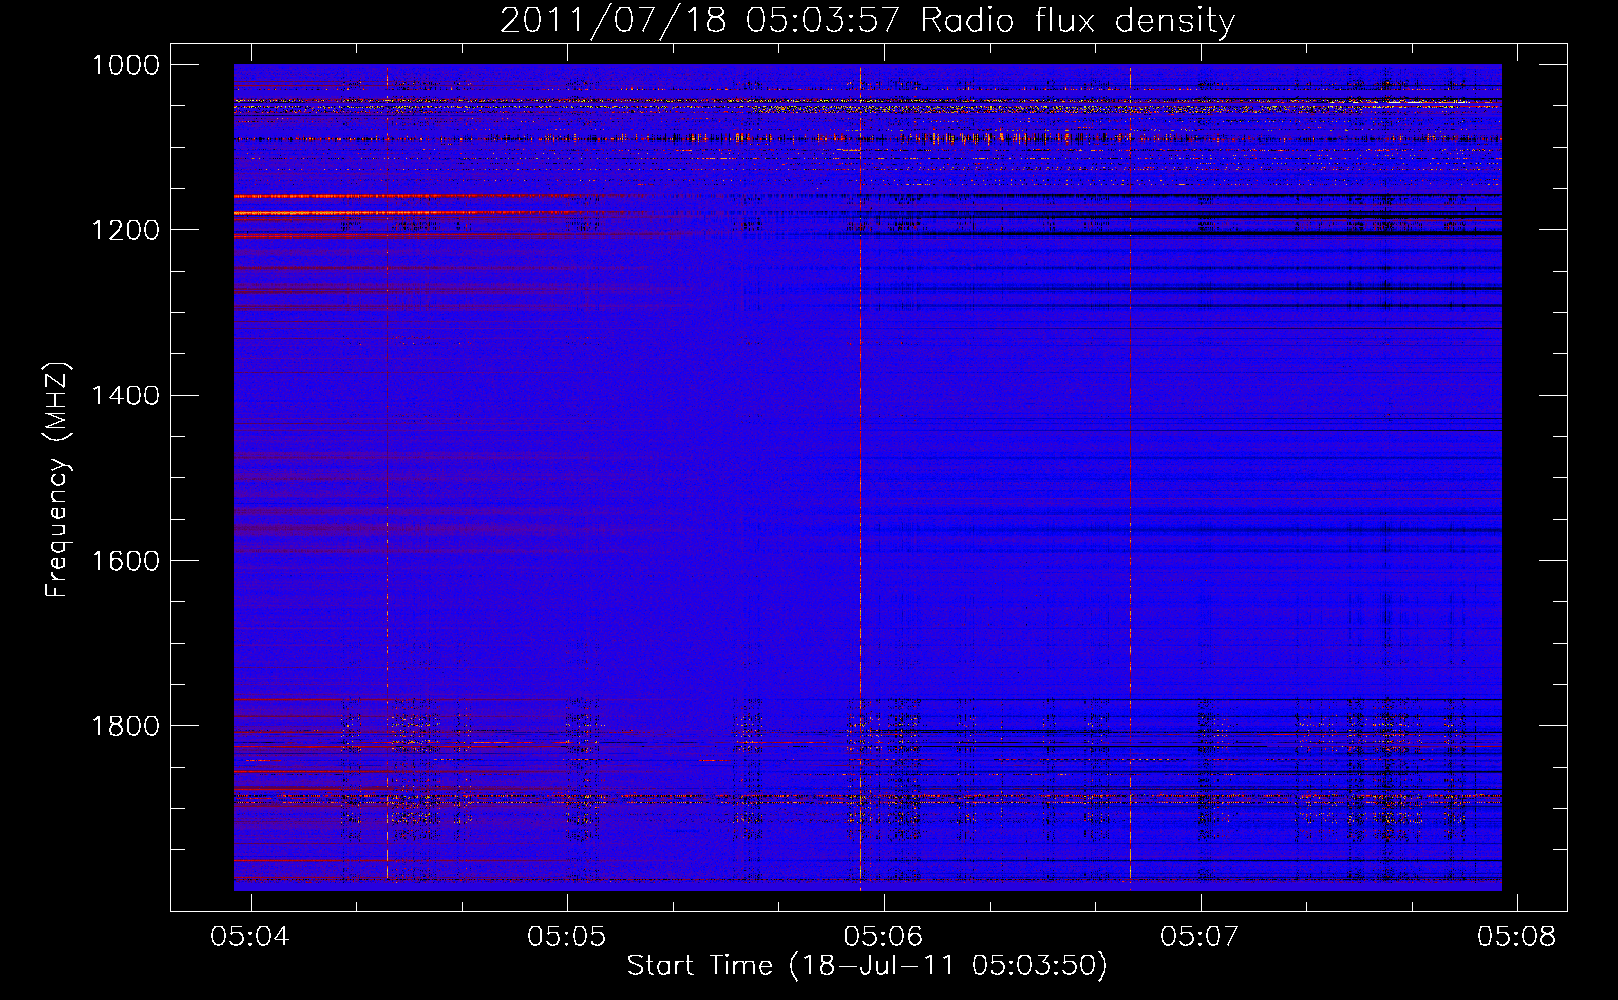This screenshot has height=1000, width=1618.
Task: Click the 05:05 time tick label
Action: tap(567, 936)
